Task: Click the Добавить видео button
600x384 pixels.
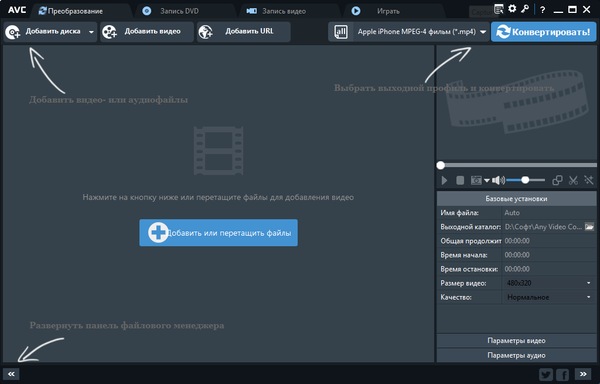Action: coord(147,32)
